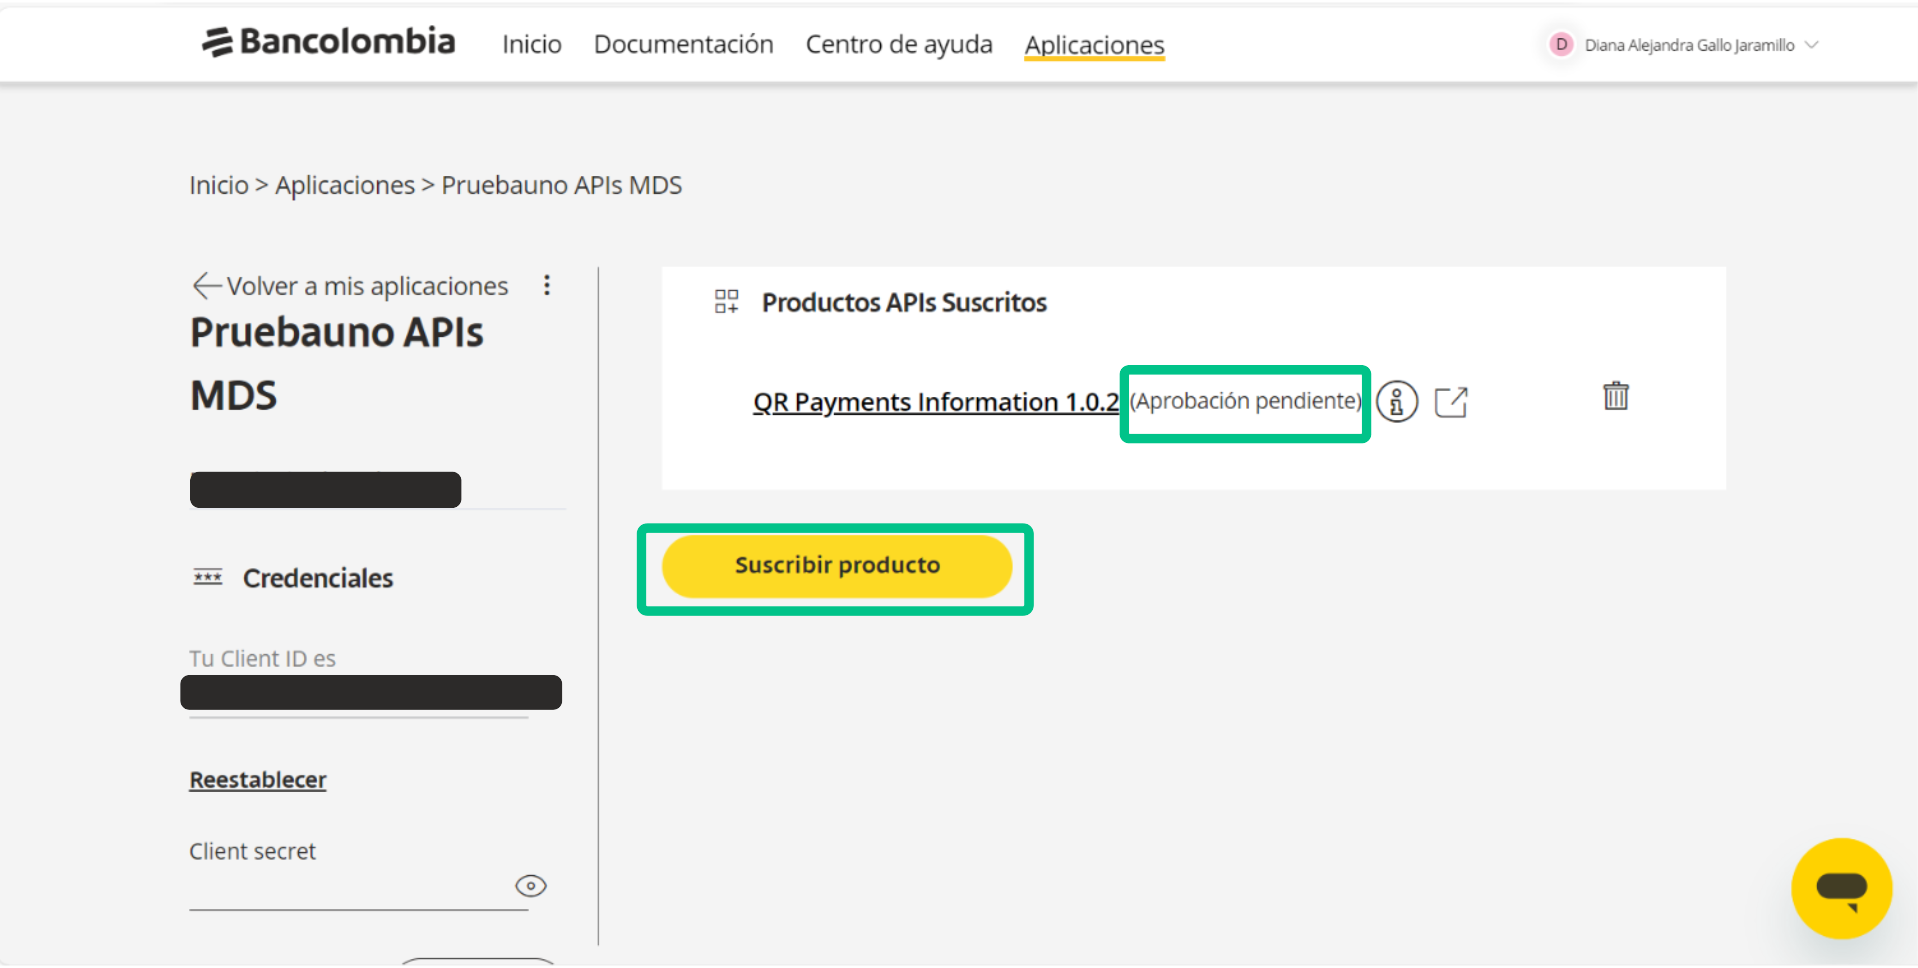Toggle Client secret visibility eye icon
Viewport: 1918px width, 968px height.
point(530,886)
